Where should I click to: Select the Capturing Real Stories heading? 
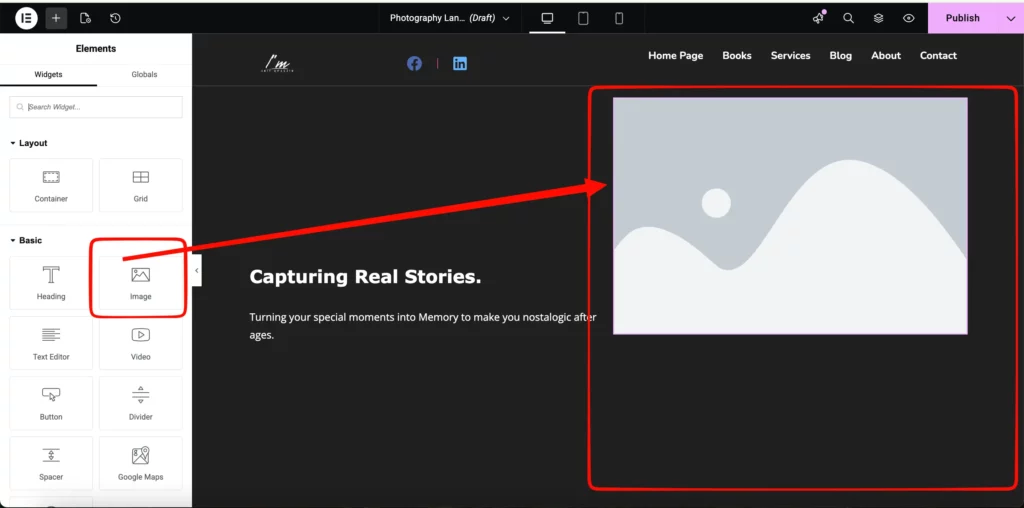coord(365,277)
